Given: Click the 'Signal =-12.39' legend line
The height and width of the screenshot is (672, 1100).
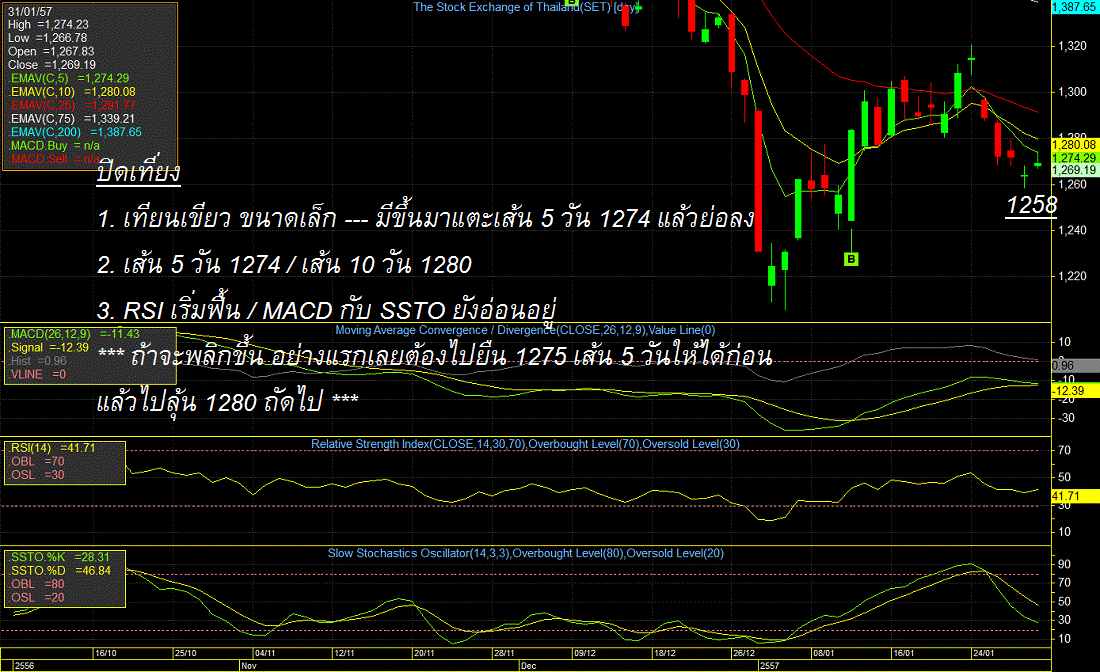Looking at the screenshot, I should point(49,347).
